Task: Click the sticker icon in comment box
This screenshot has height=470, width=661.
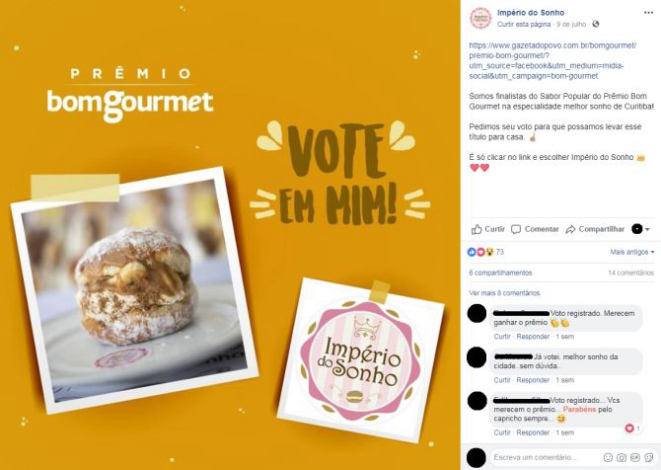Action: (648, 457)
